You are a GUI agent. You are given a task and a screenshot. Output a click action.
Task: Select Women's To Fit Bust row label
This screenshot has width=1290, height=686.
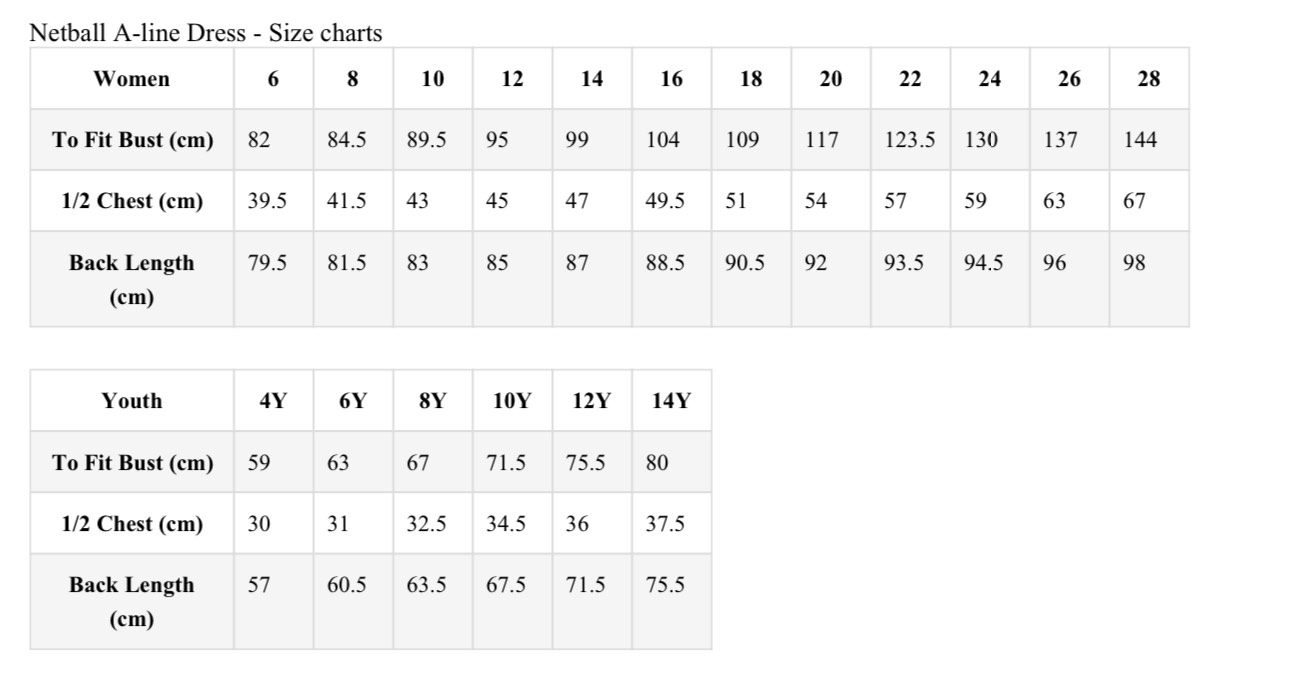(132, 140)
